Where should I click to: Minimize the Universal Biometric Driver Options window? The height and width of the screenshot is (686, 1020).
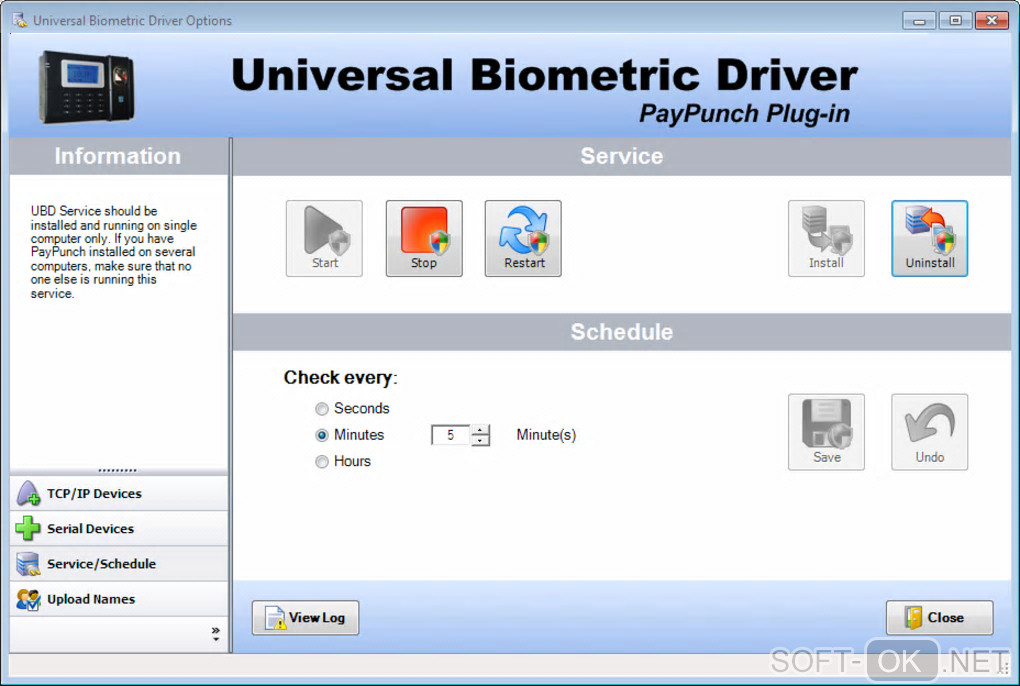pos(919,20)
